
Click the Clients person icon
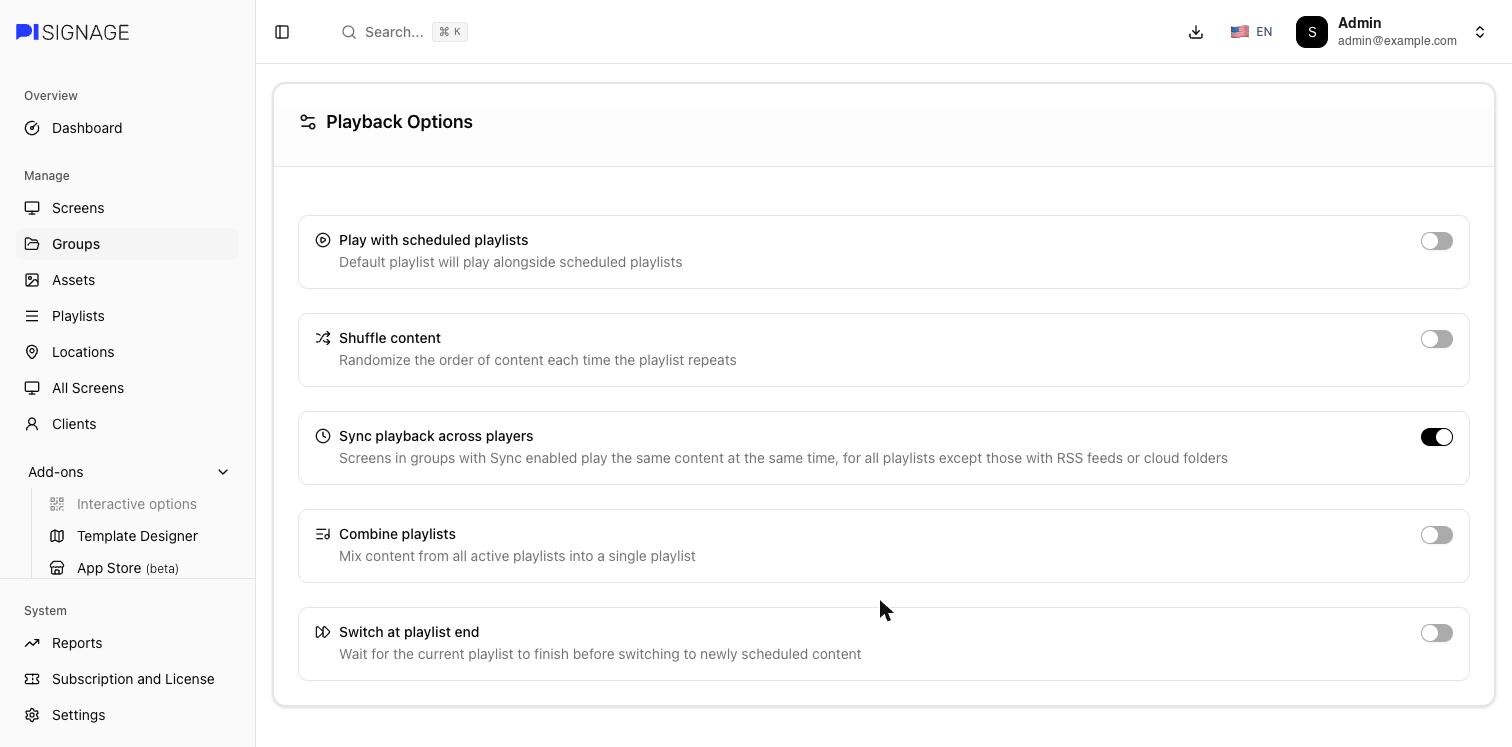point(32,424)
